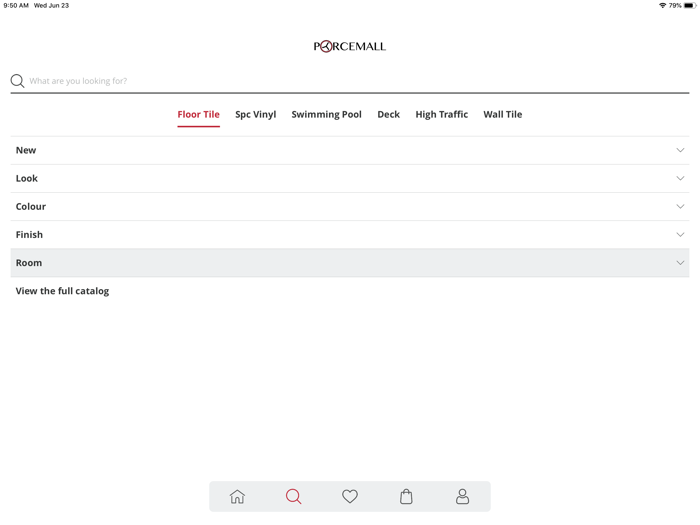Image resolution: width=700 pixels, height=525 pixels.
Task: Switch to the Deck tab
Action: 388,115
